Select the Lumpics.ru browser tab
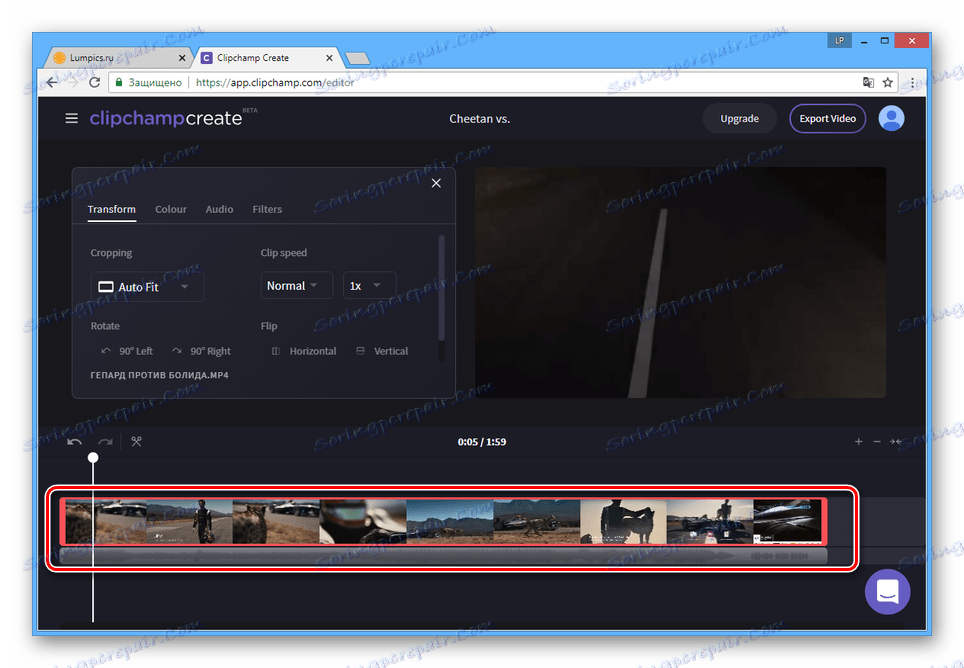This screenshot has width=964, height=668. click(118, 58)
